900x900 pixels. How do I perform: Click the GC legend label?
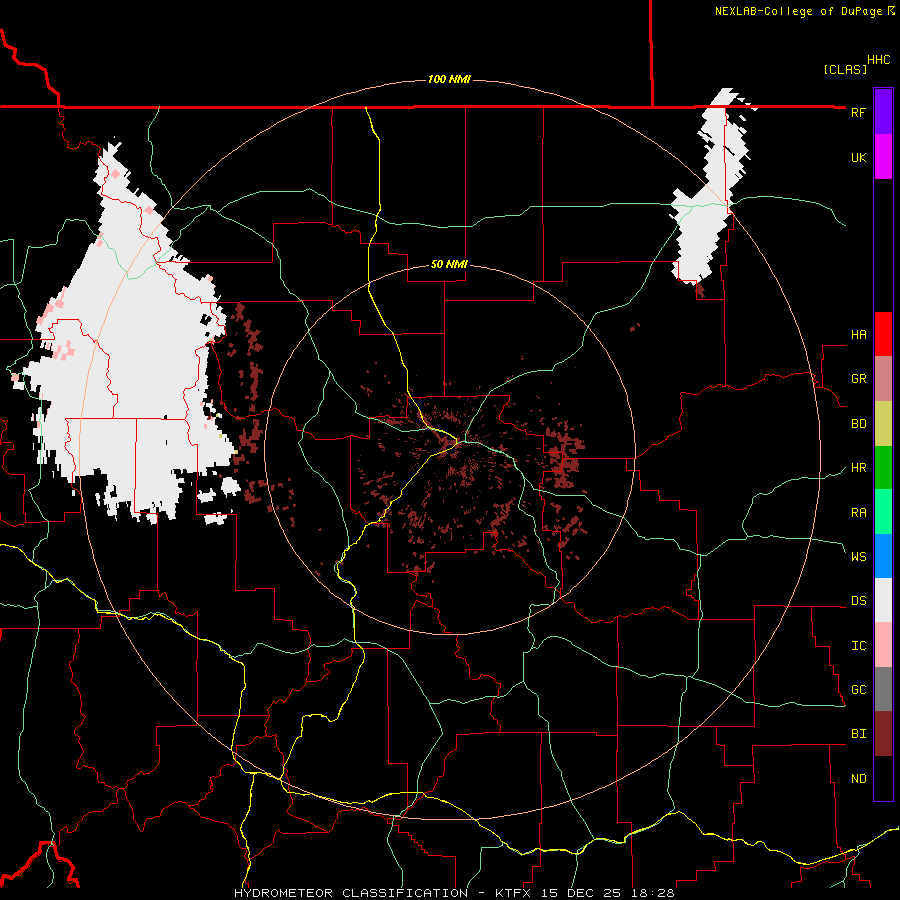[x=858, y=690]
